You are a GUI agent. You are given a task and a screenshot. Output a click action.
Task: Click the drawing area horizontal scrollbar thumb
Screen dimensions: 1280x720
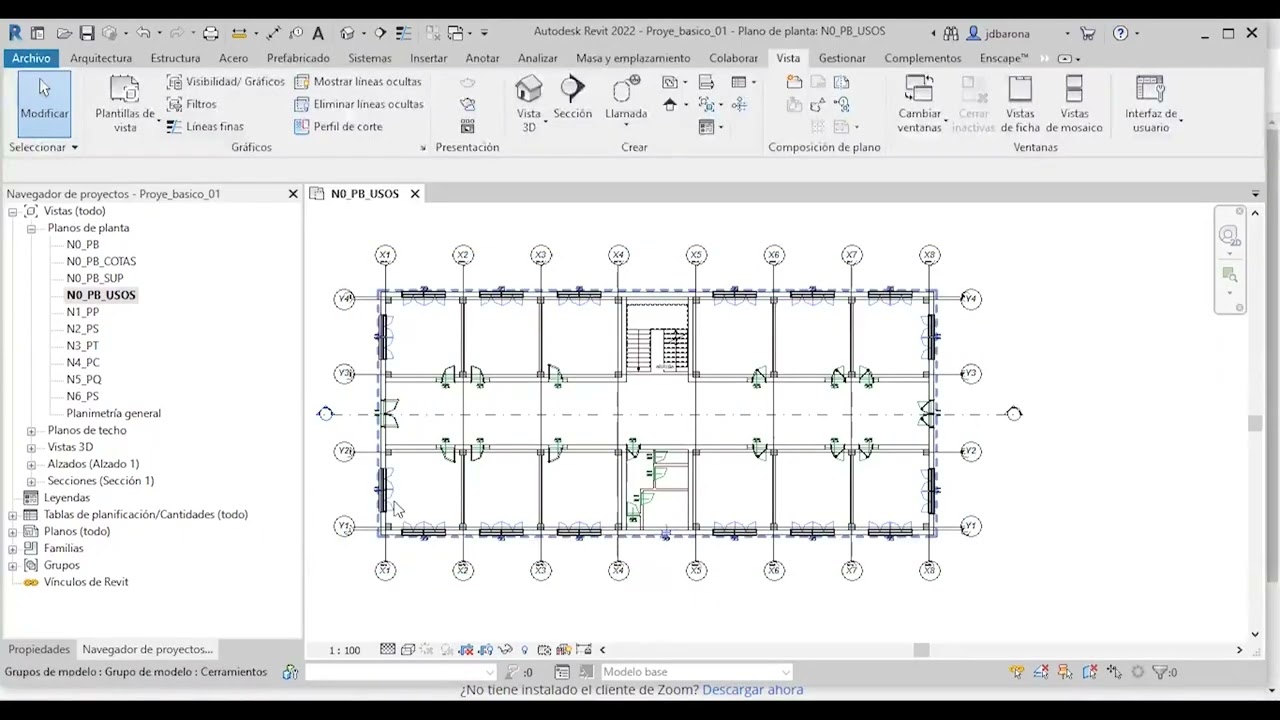pos(922,650)
